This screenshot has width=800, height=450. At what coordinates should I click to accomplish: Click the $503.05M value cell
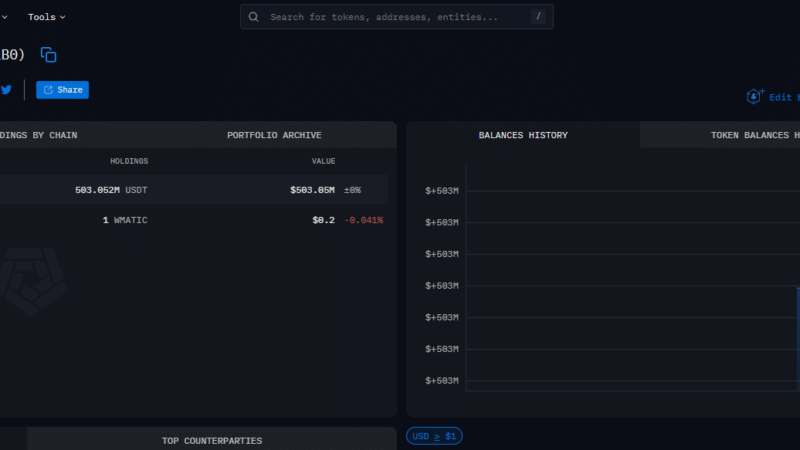pyautogui.click(x=312, y=190)
